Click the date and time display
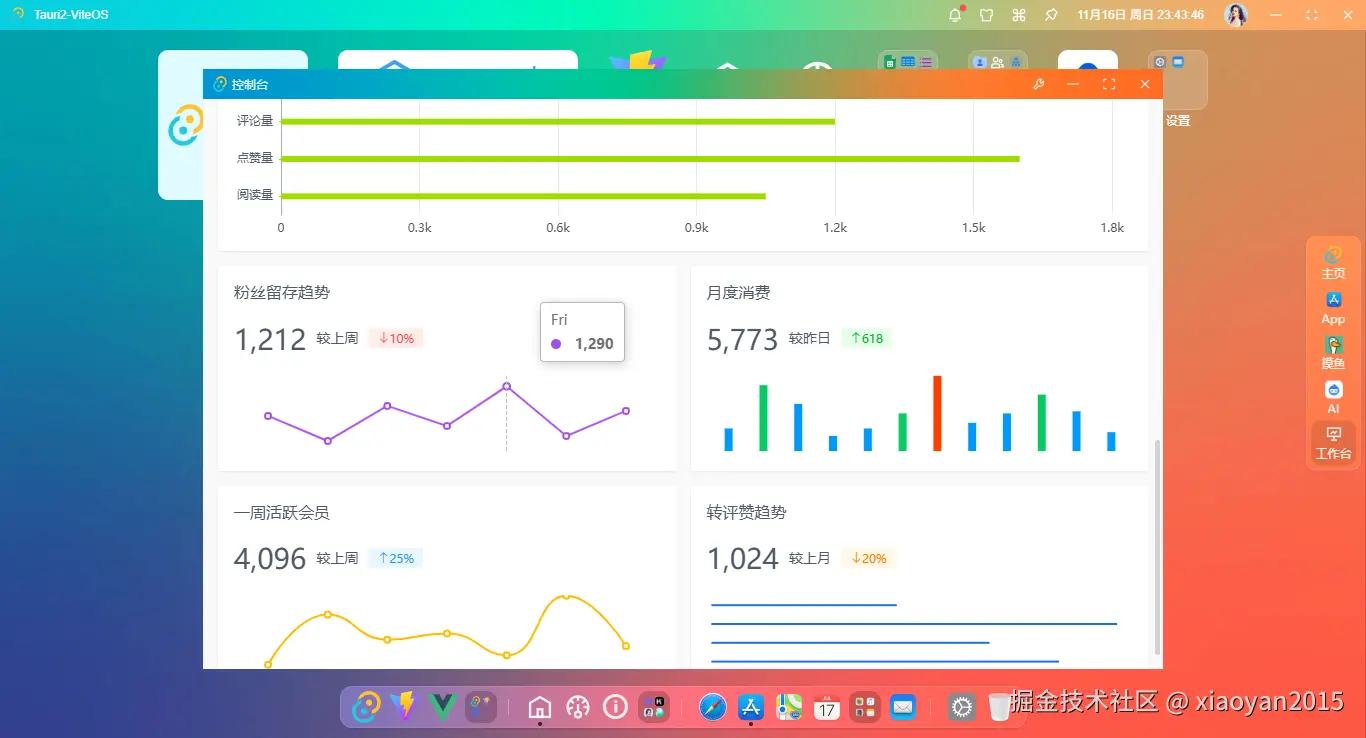Screen dimensions: 1366x738 tap(1141, 15)
